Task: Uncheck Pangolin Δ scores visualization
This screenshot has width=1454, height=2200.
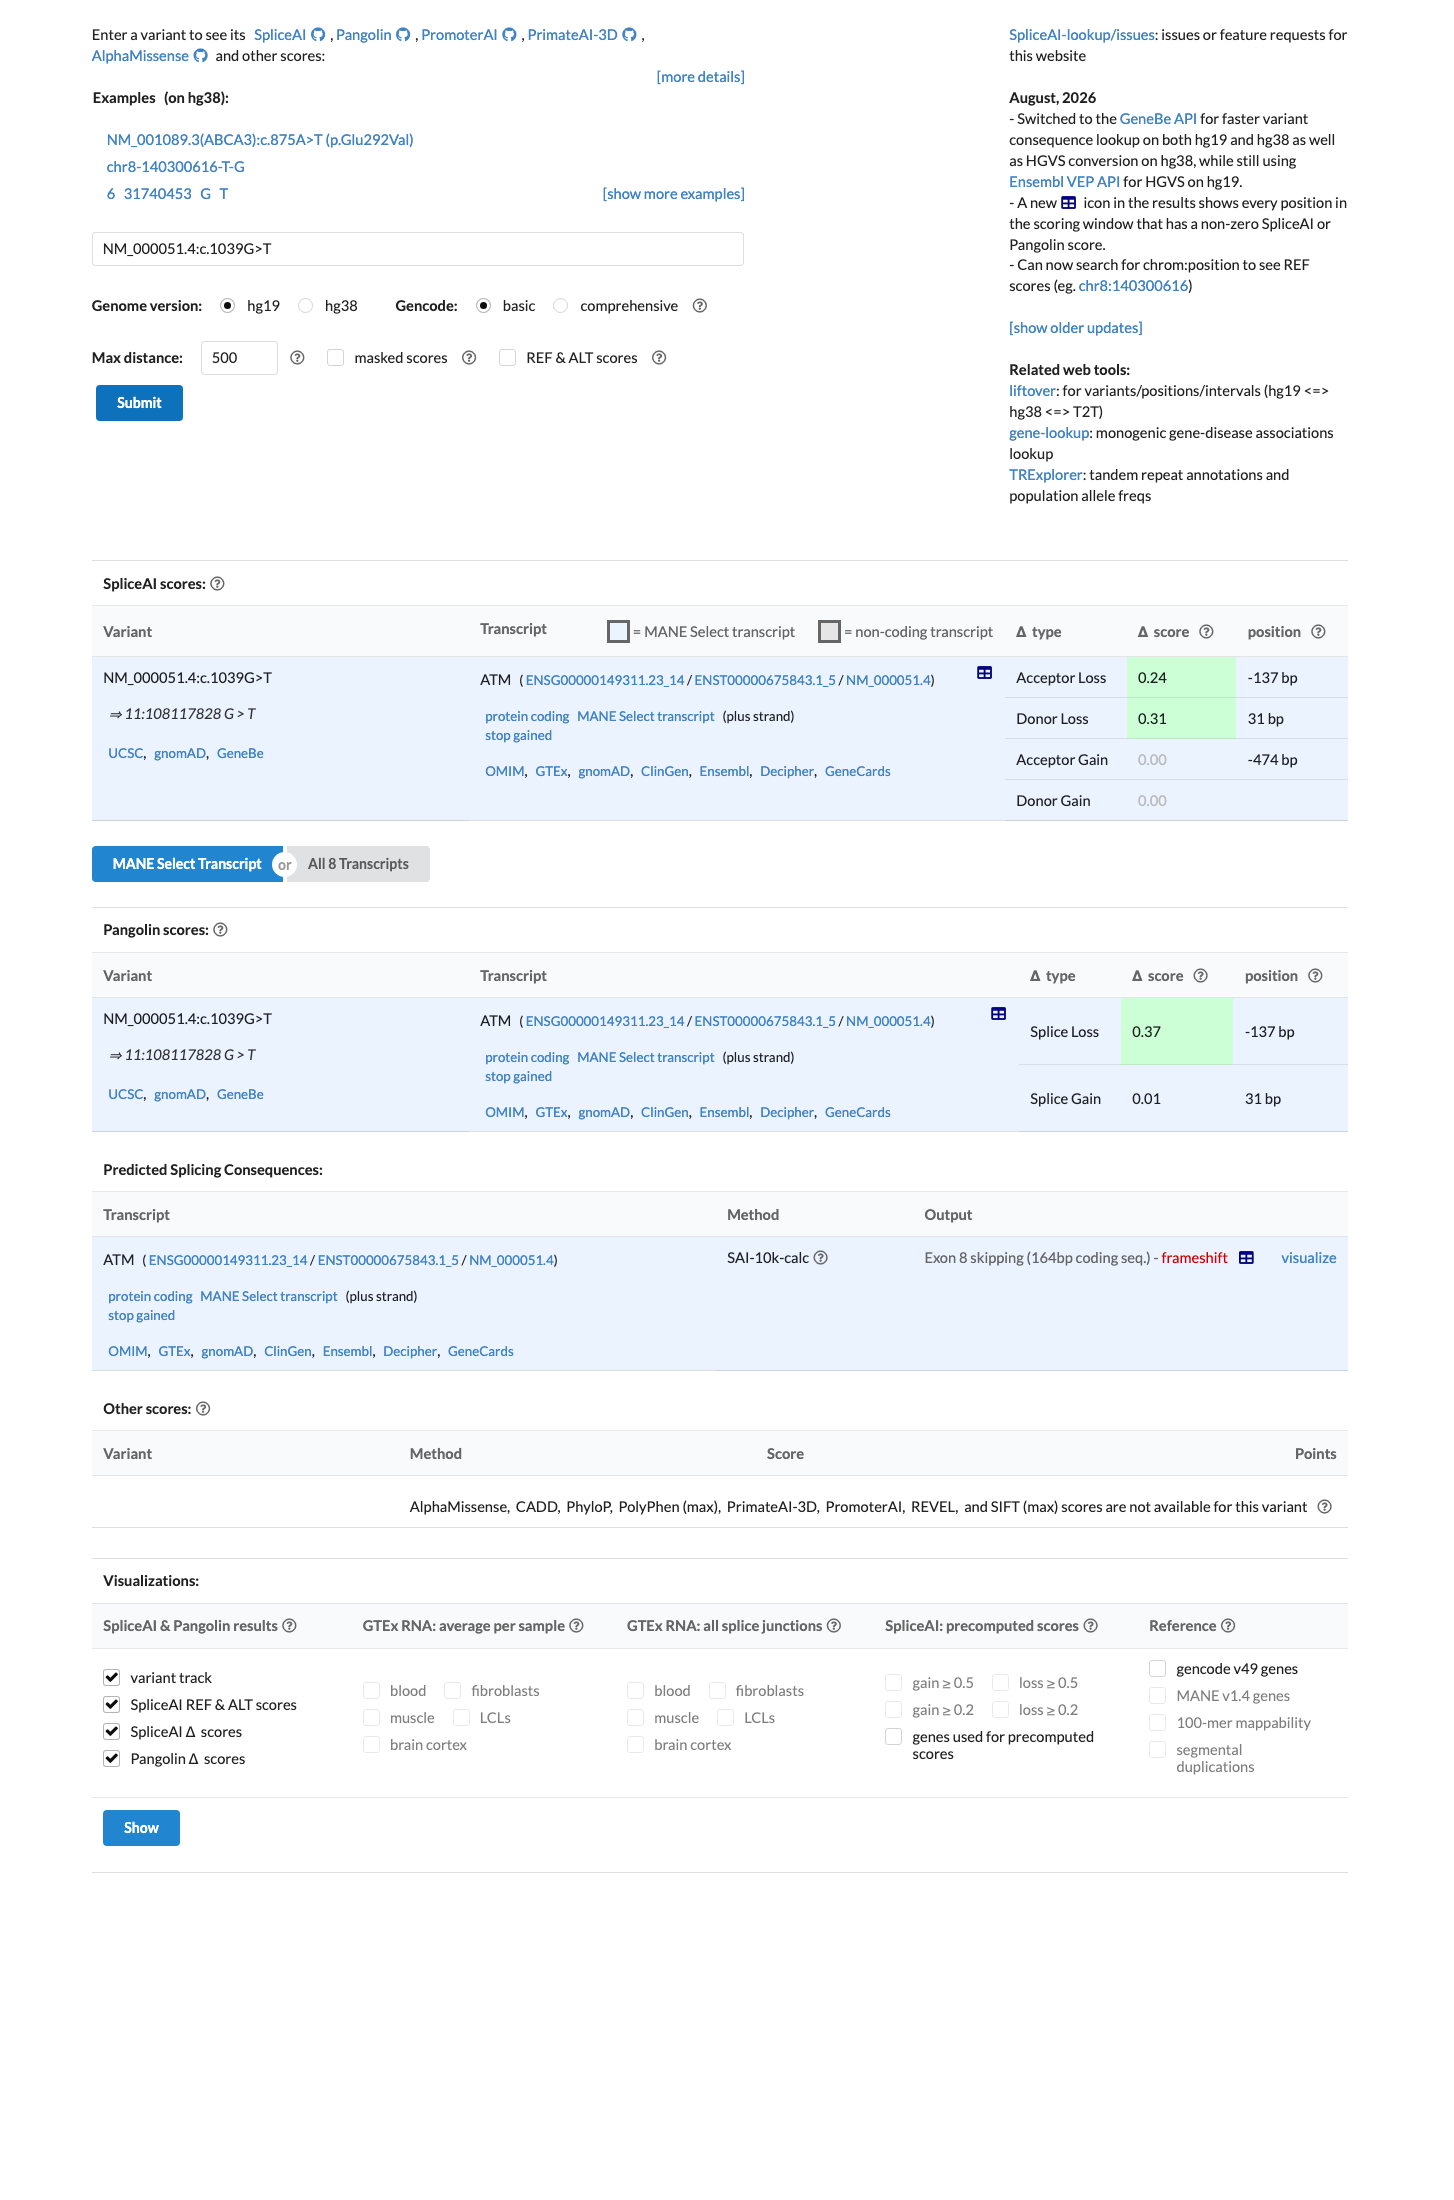Action: point(112,1759)
